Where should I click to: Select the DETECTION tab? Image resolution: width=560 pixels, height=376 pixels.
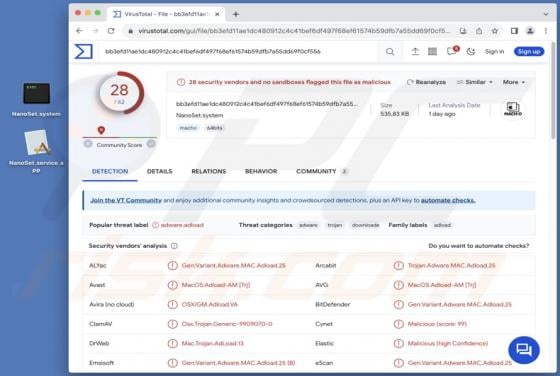coord(110,171)
